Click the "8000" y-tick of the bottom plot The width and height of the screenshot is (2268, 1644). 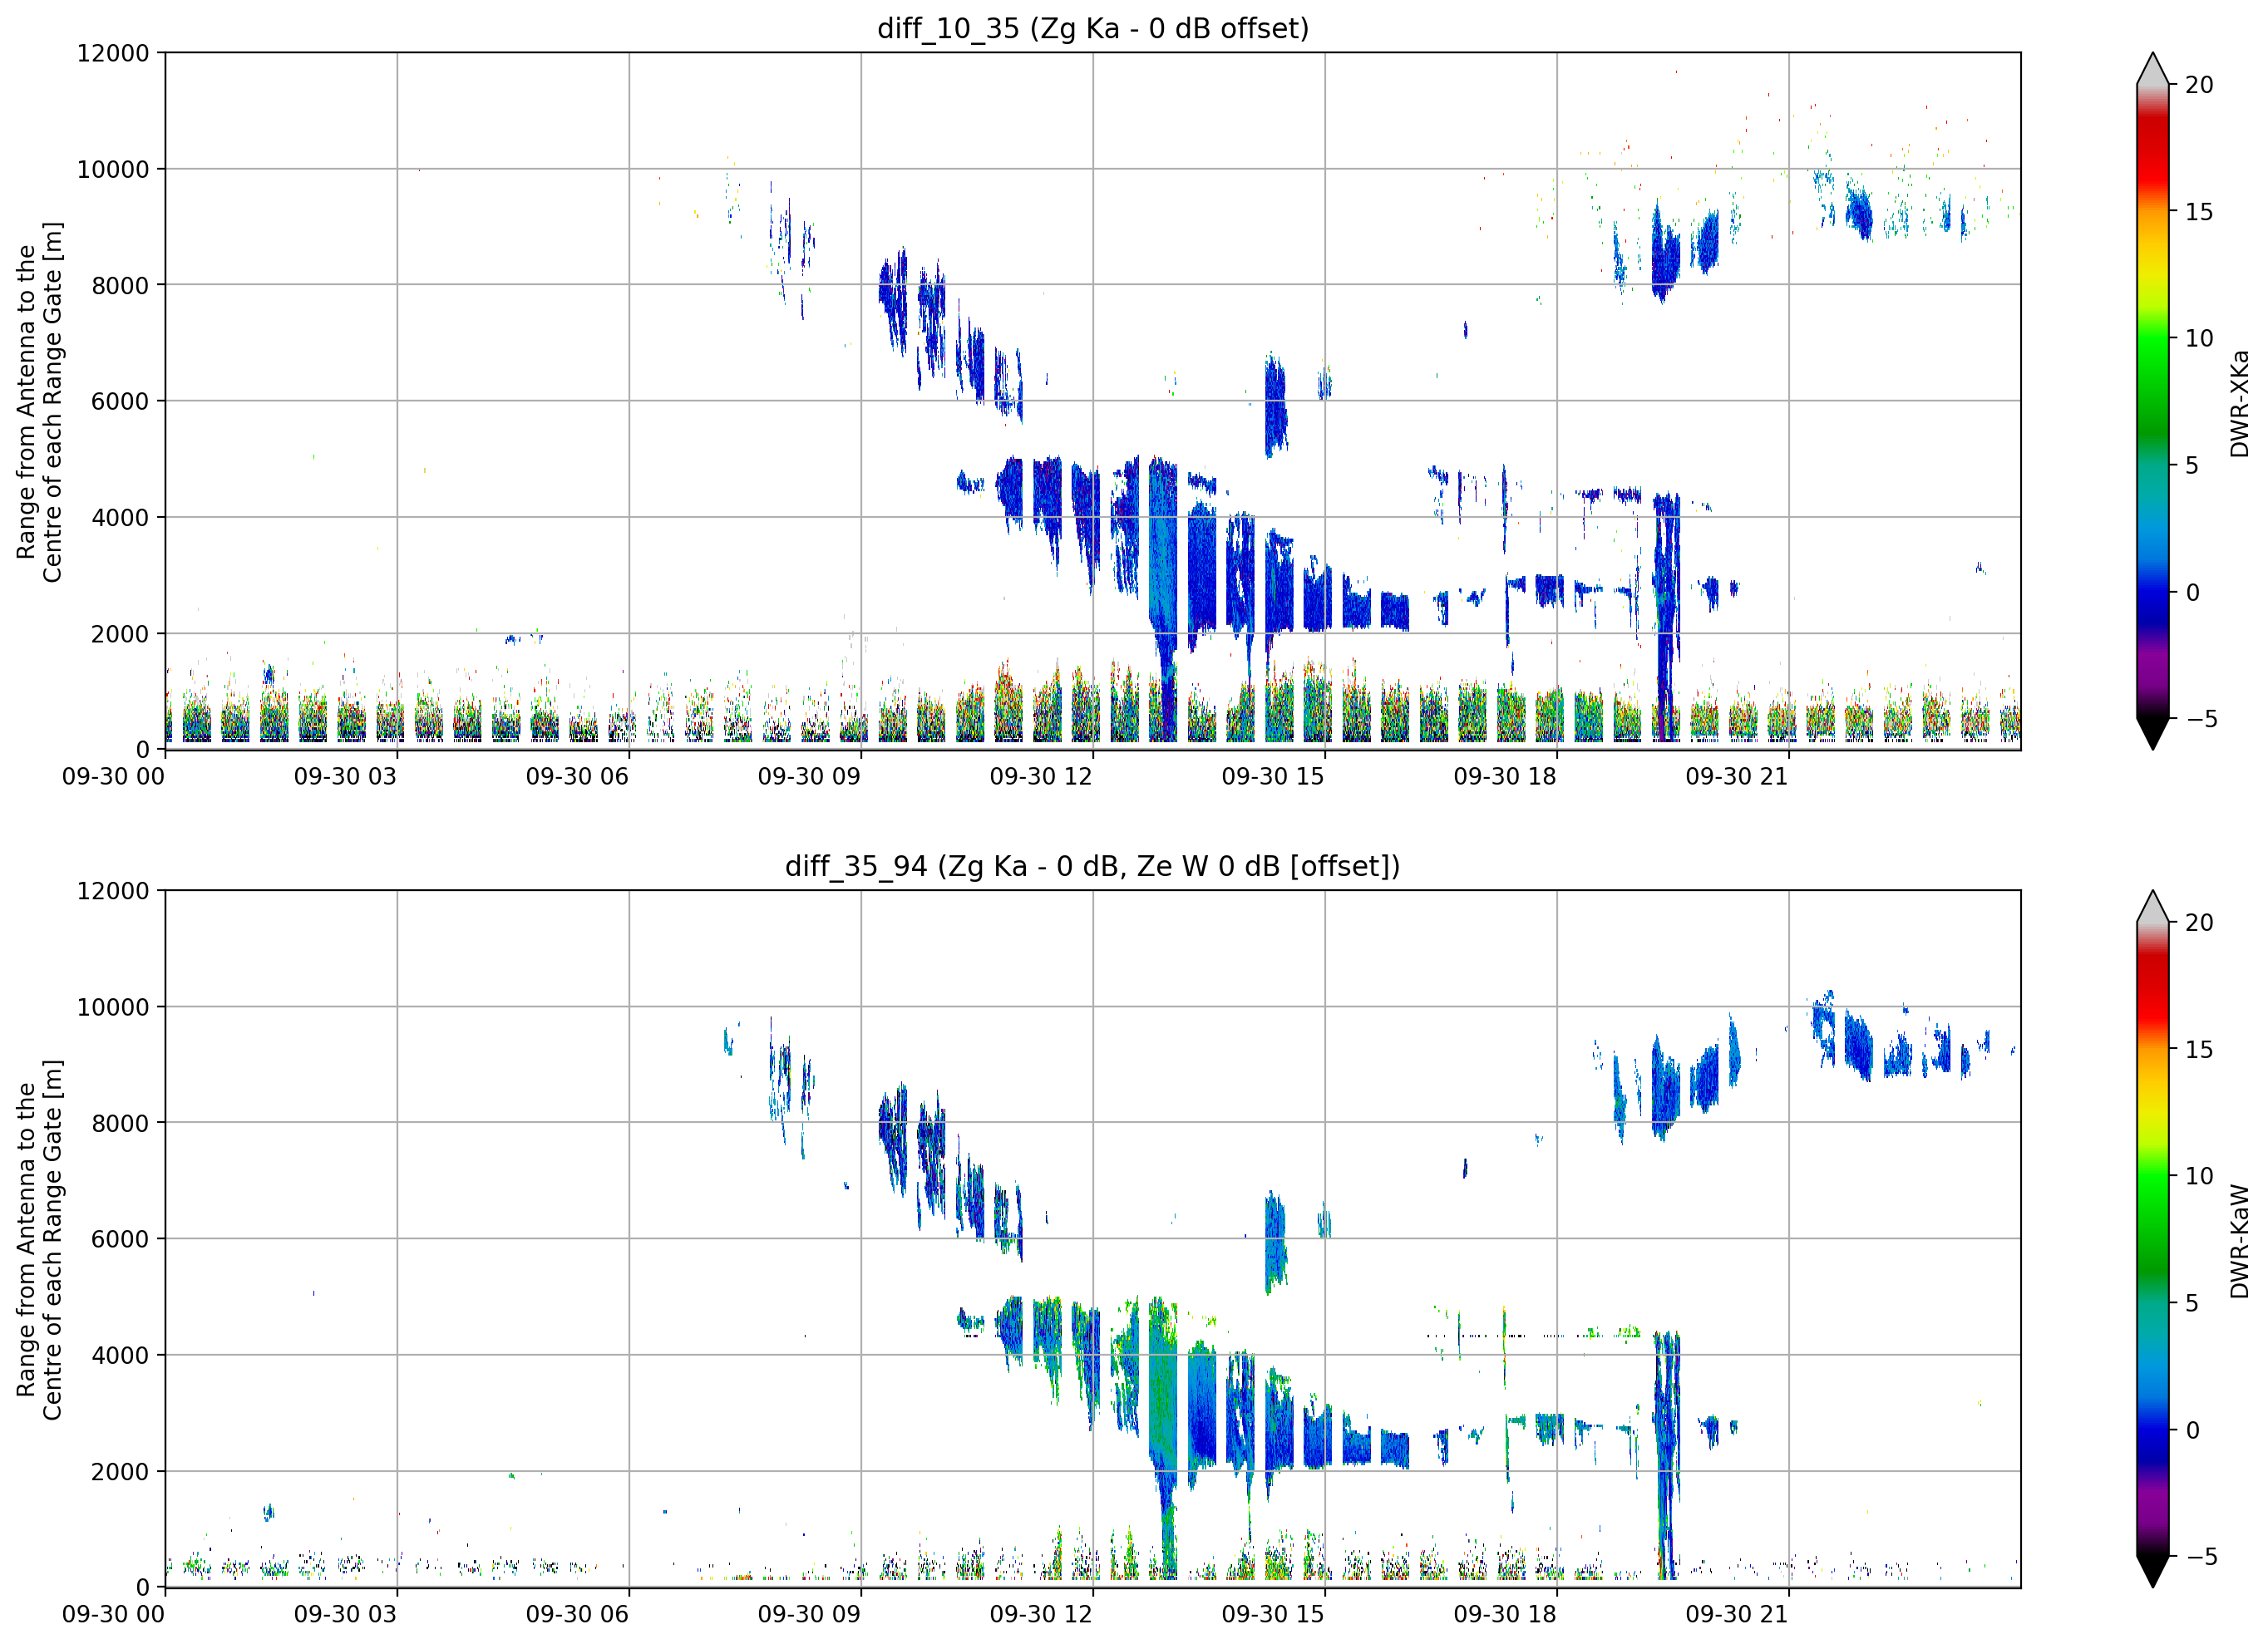tap(120, 1123)
